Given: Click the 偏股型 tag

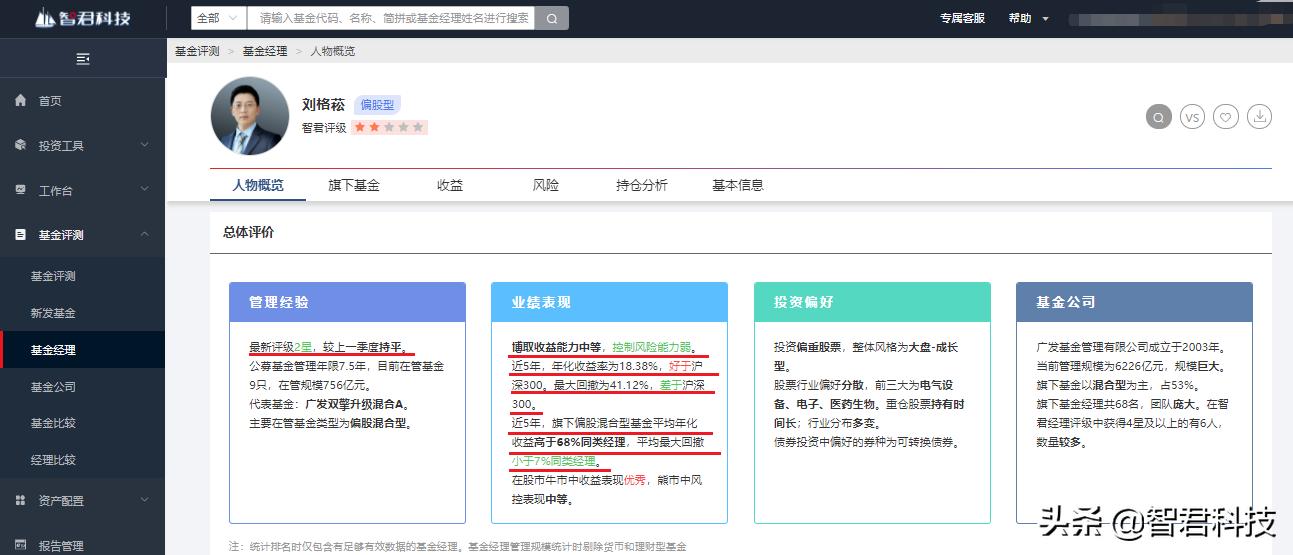Looking at the screenshot, I should 378,104.
